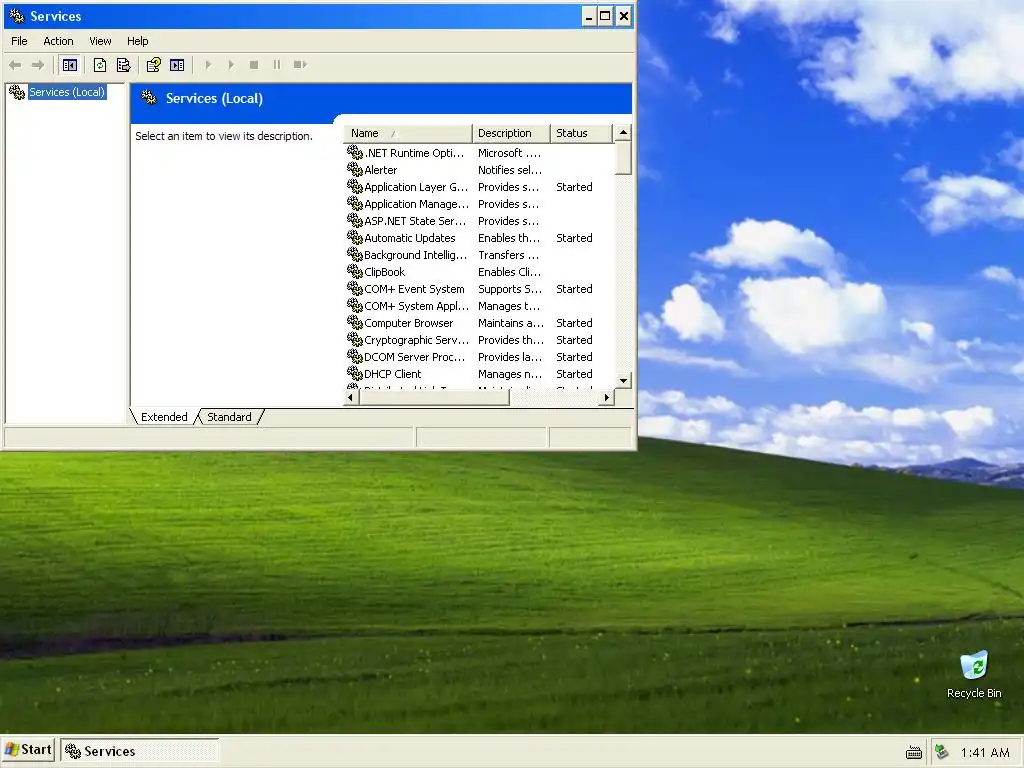Click the Pause Service toolbar icon
Screen dimensions: 1024x768
(x=277, y=65)
